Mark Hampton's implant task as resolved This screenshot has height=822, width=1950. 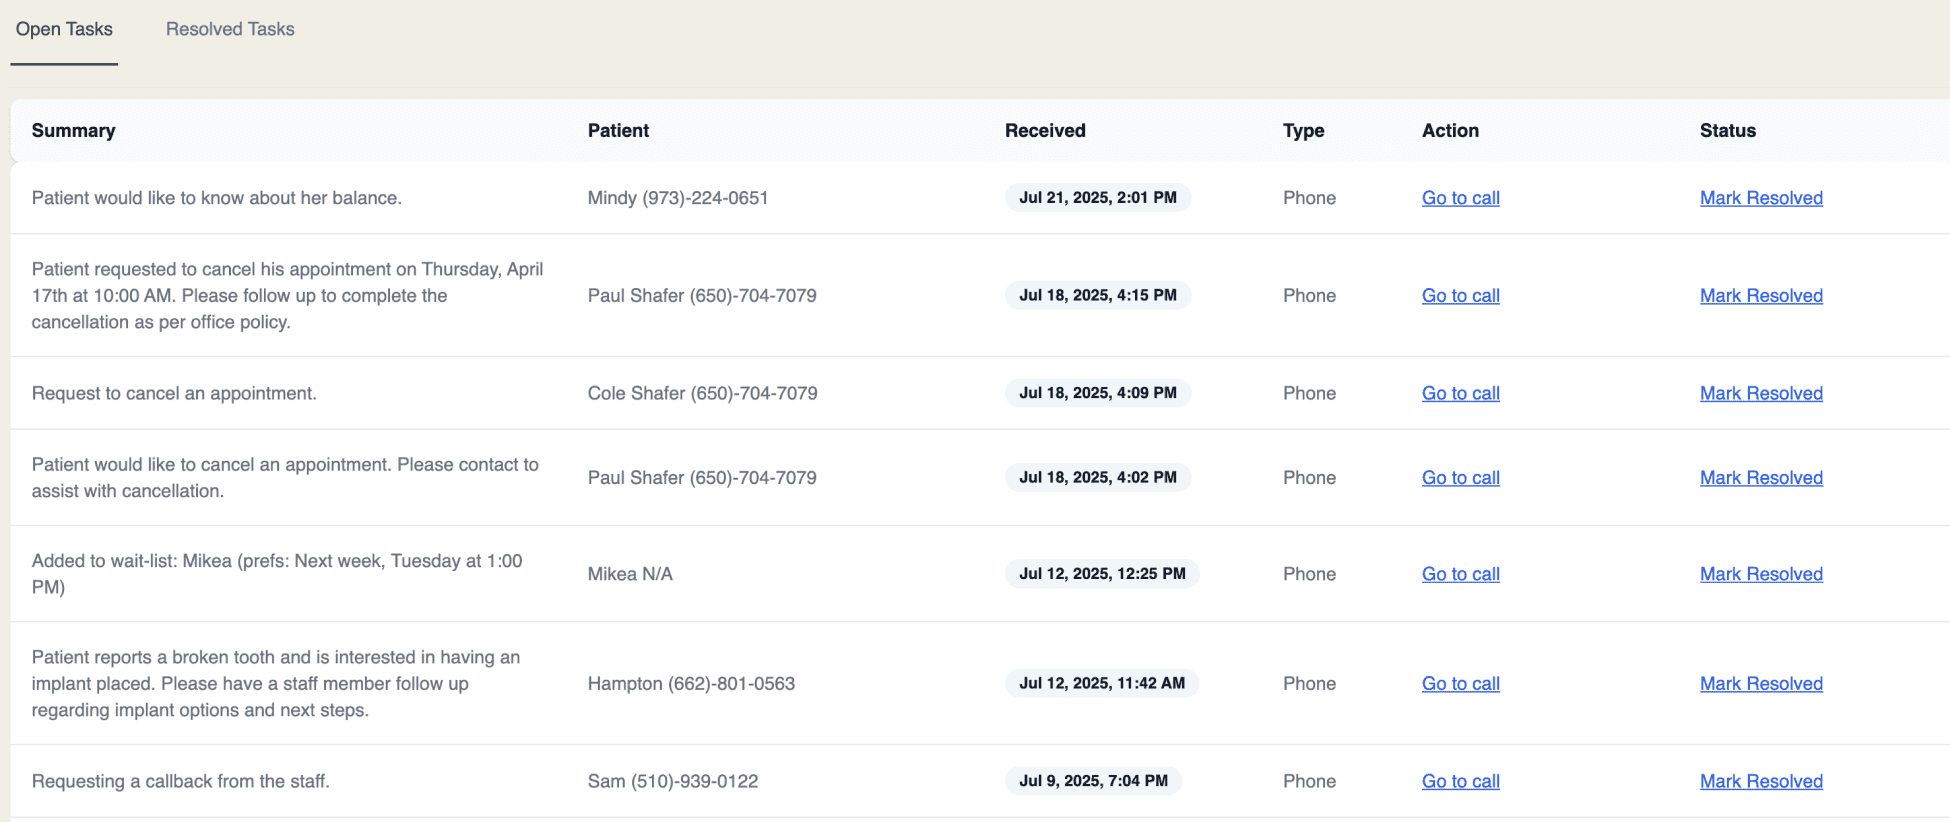click(x=1761, y=684)
